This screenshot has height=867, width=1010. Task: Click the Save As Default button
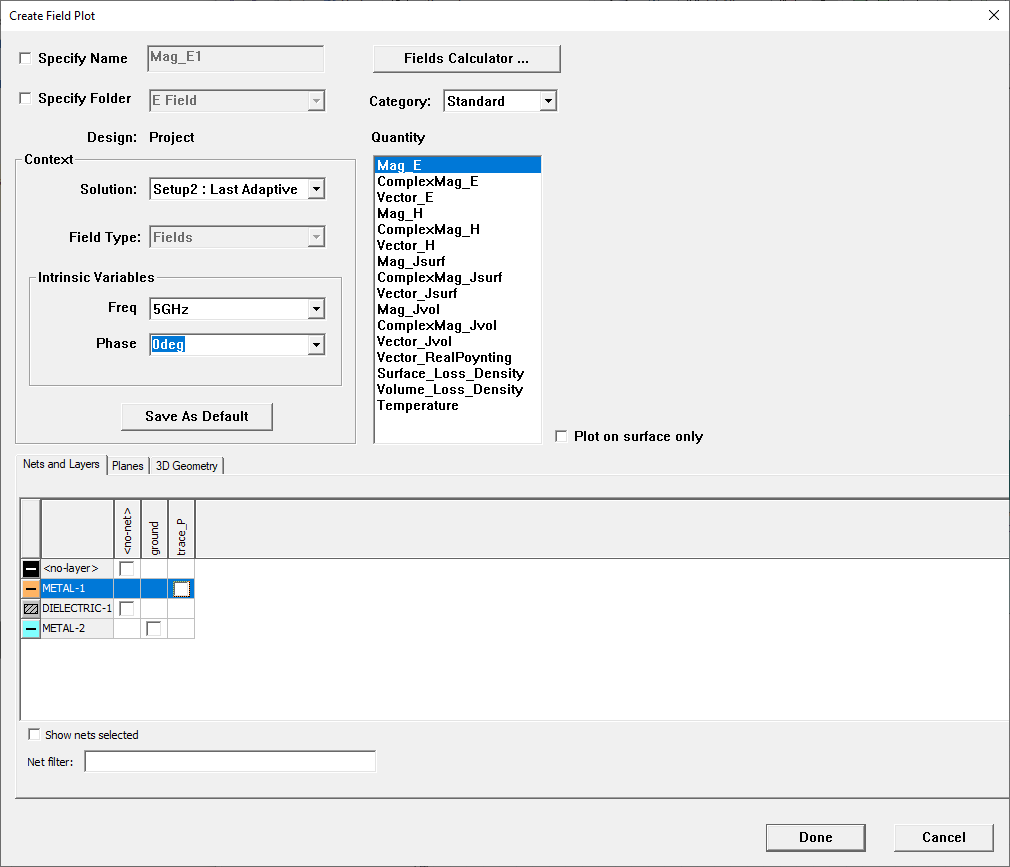tap(196, 416)
